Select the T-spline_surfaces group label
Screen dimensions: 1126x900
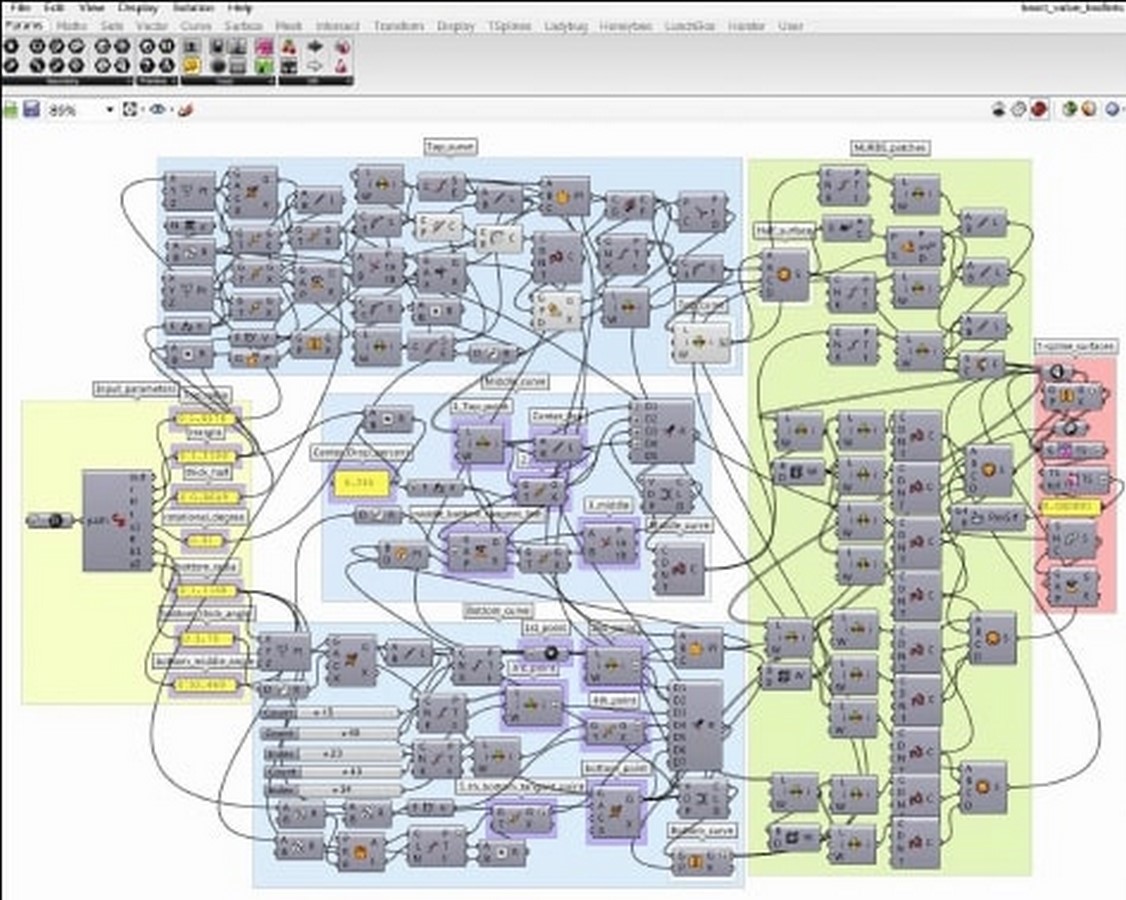(x=1076, y=346)
